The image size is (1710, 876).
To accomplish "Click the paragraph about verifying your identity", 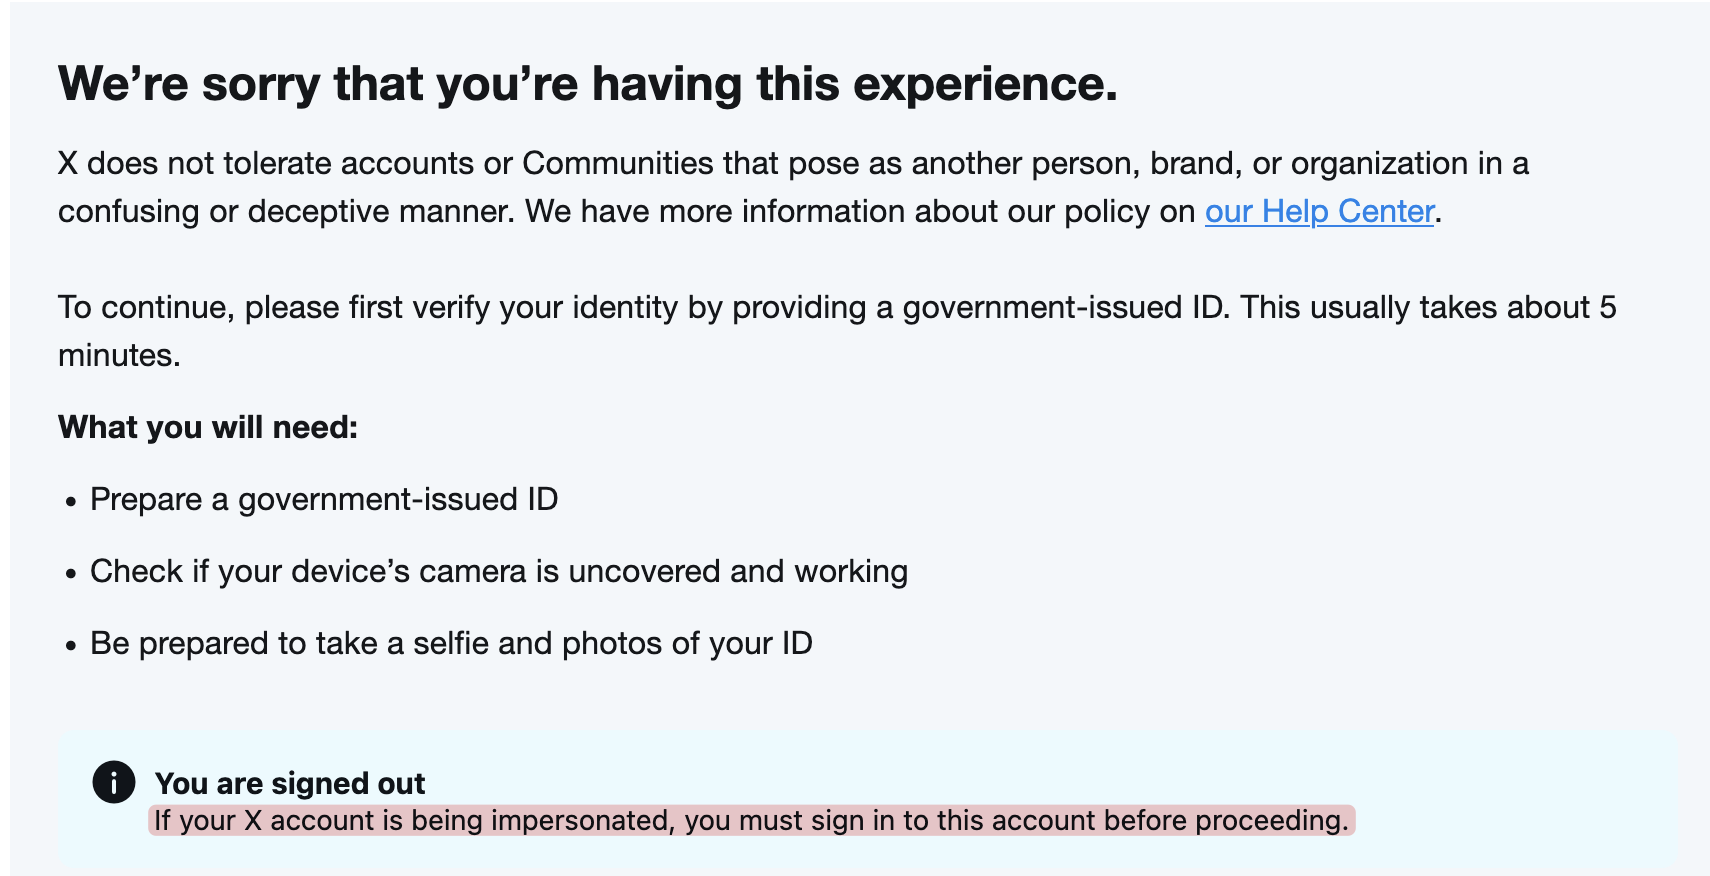I will 837,331.
